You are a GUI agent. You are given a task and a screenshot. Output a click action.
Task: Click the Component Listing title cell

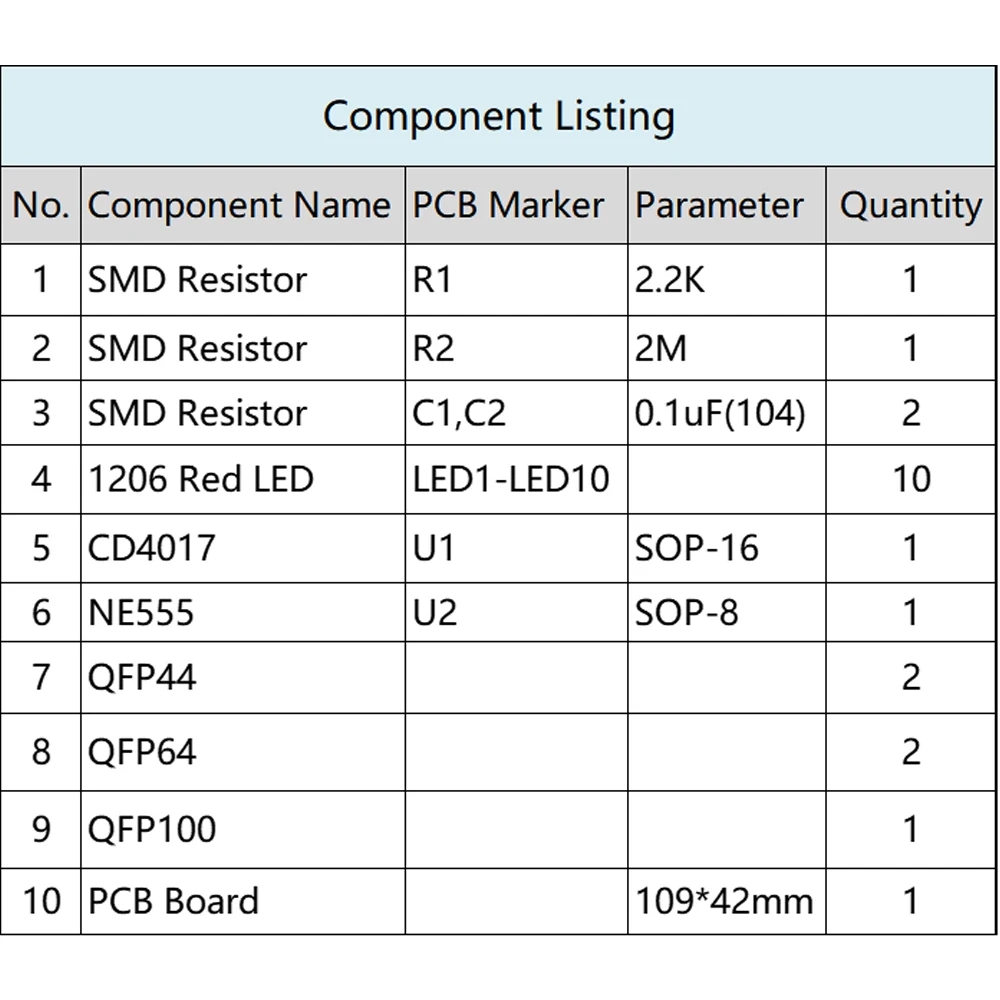[499, 116]
